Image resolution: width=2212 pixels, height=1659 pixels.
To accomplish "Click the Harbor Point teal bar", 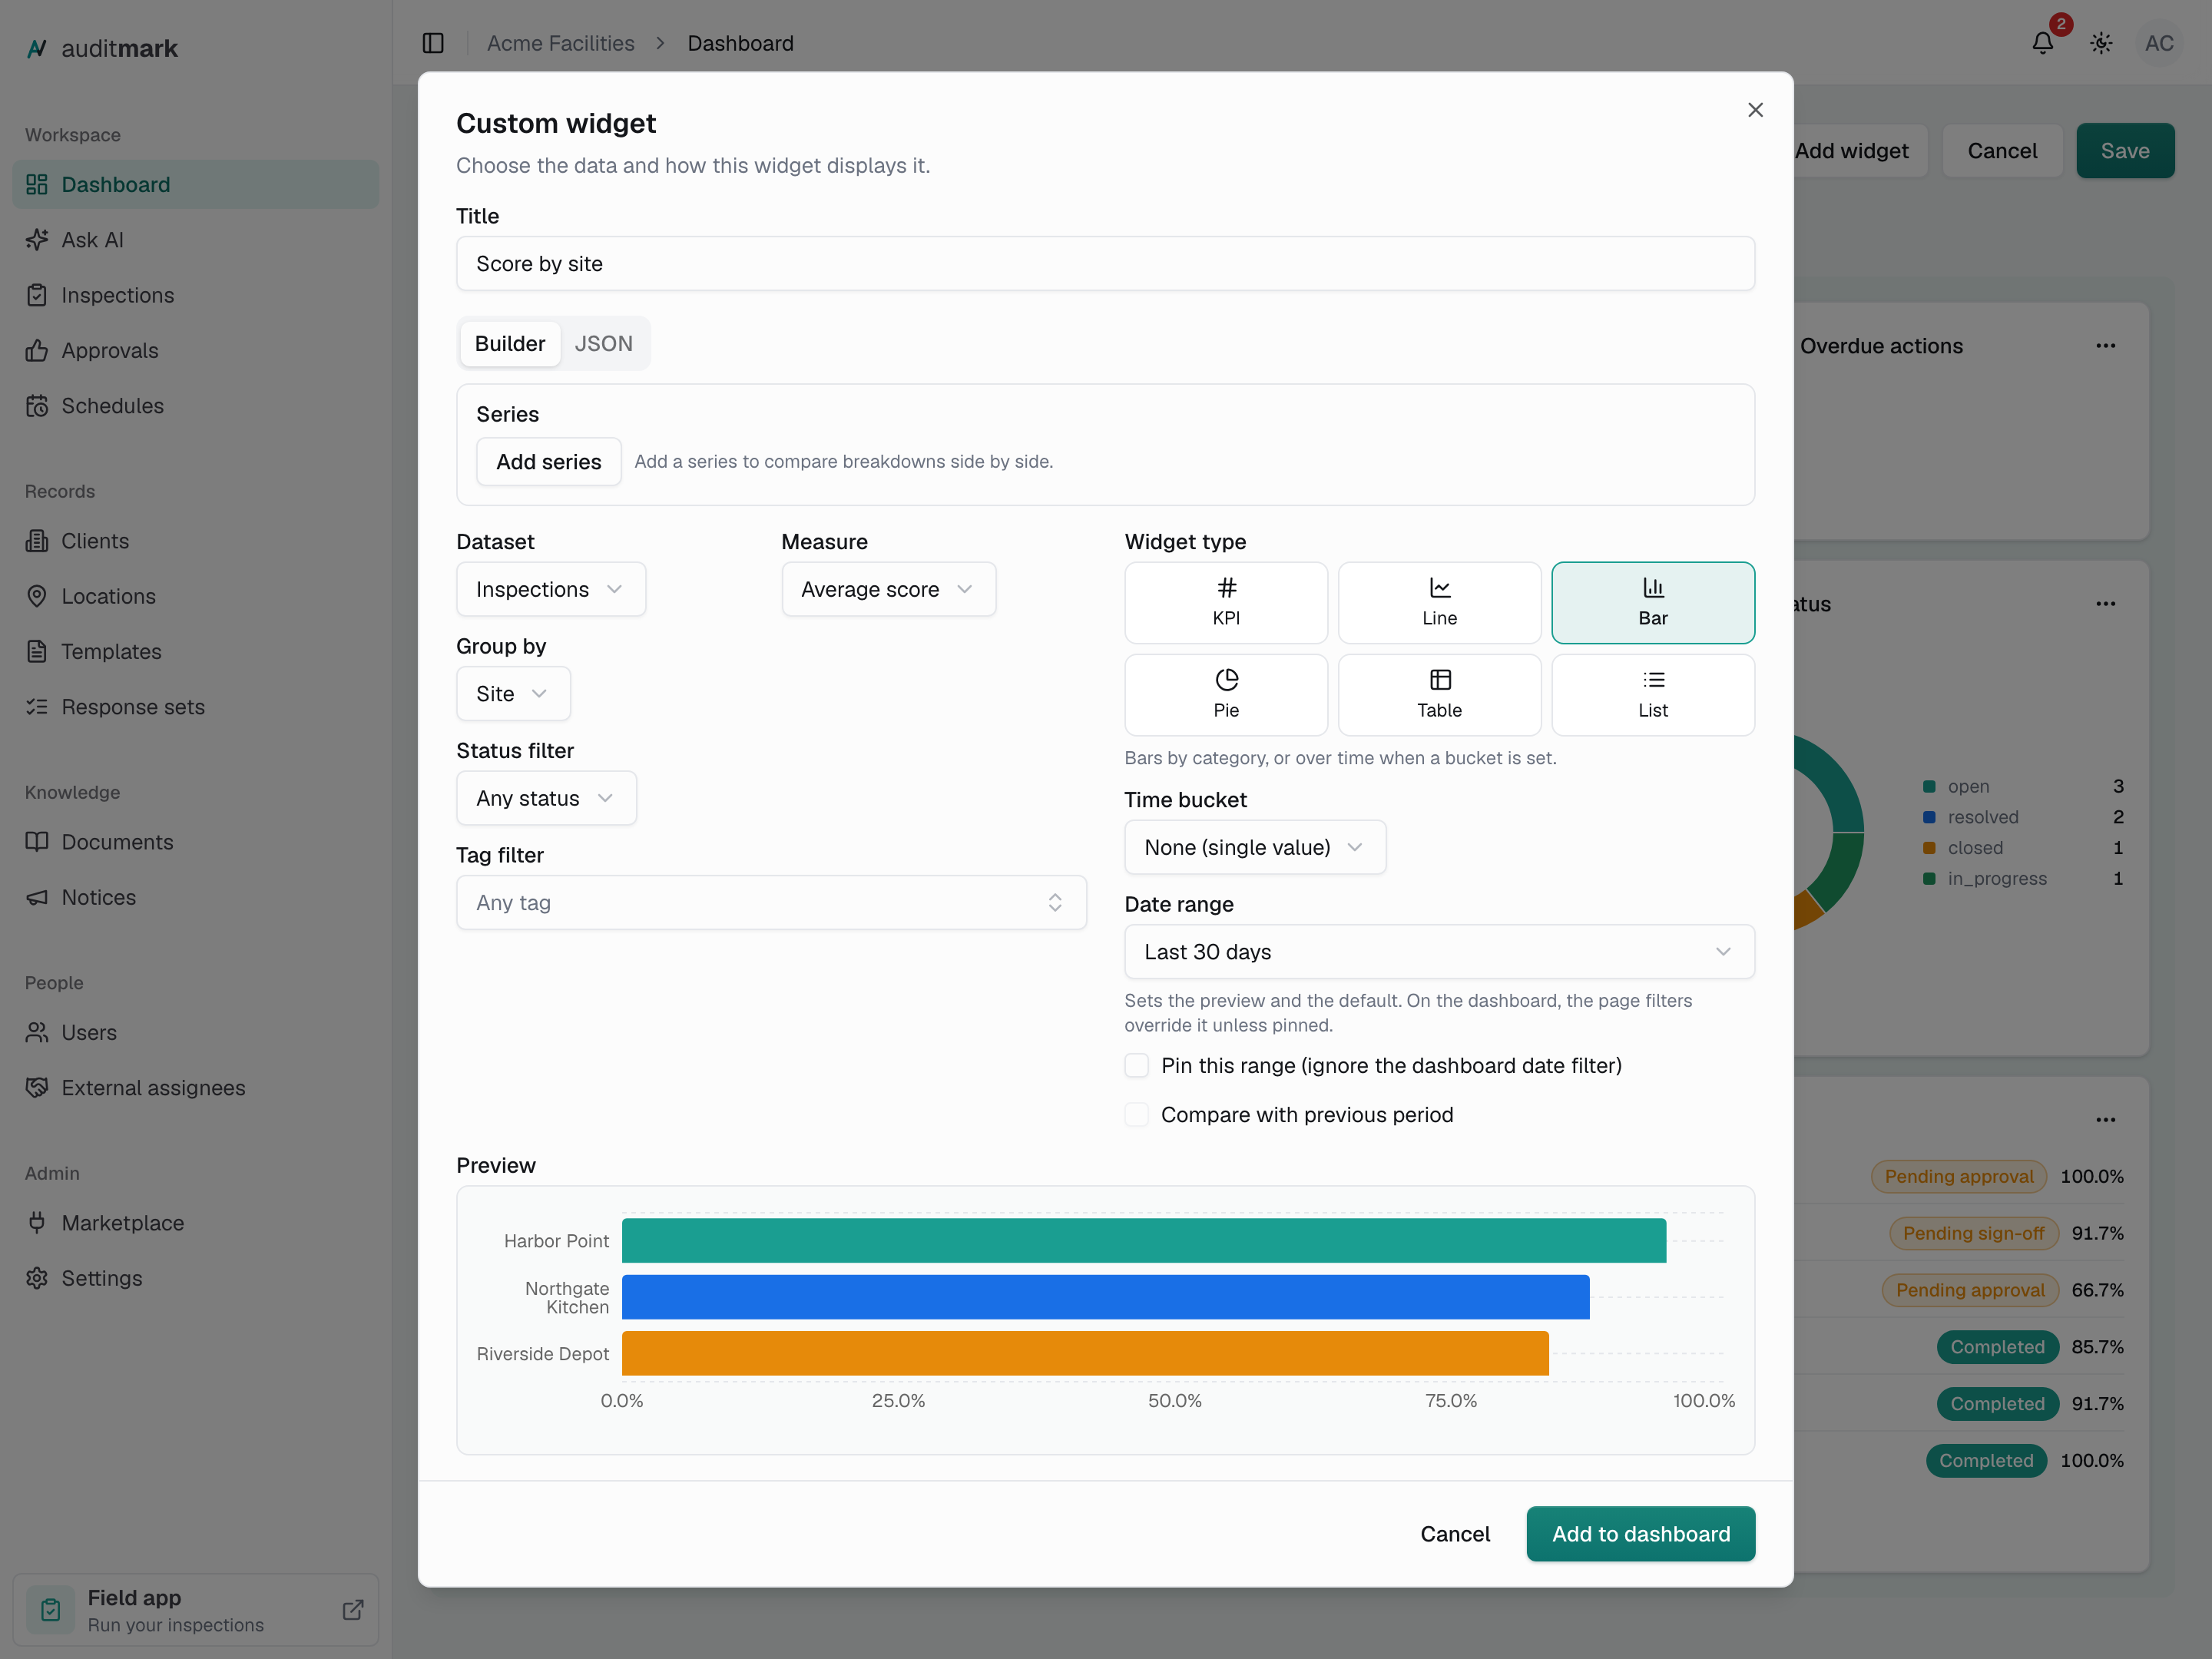I will click(x=1144, y=1240).
